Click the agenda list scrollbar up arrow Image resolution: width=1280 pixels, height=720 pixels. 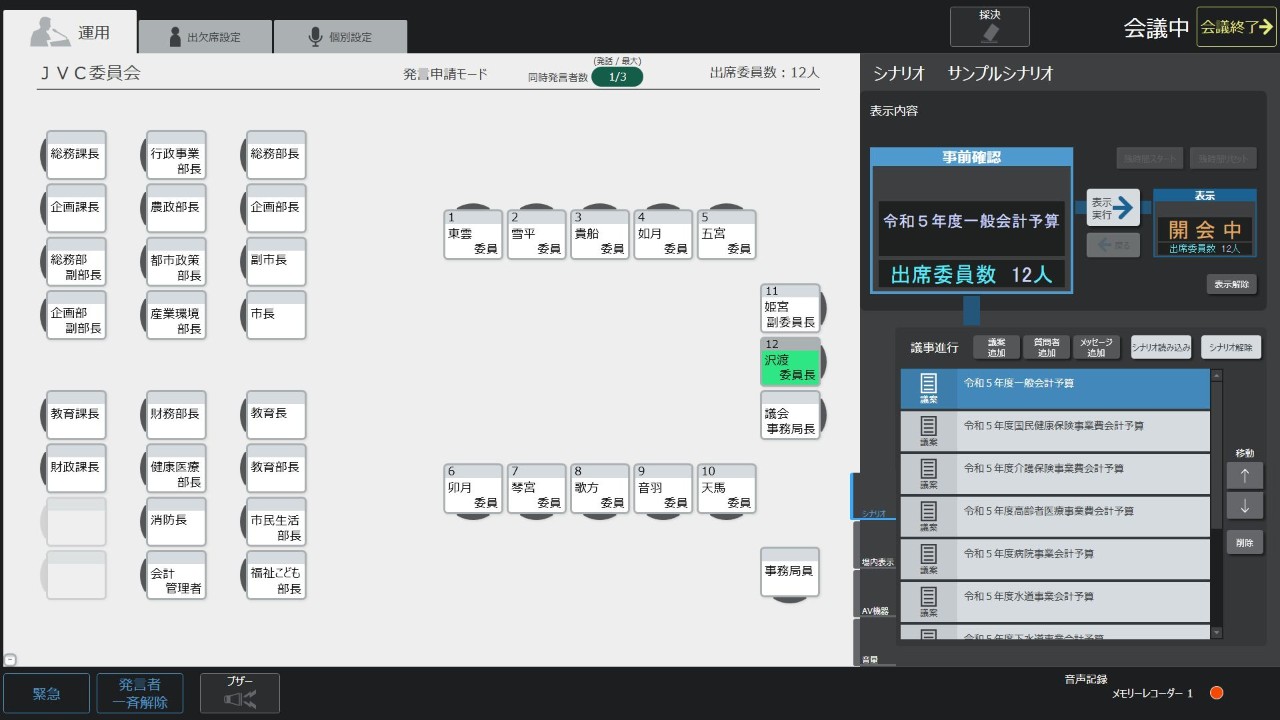point(1216,376)
